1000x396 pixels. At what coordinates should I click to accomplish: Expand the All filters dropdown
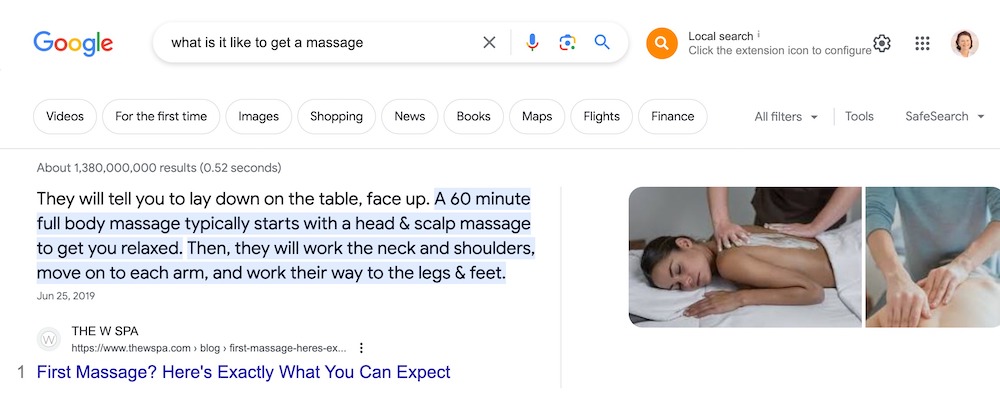[786, 117]
